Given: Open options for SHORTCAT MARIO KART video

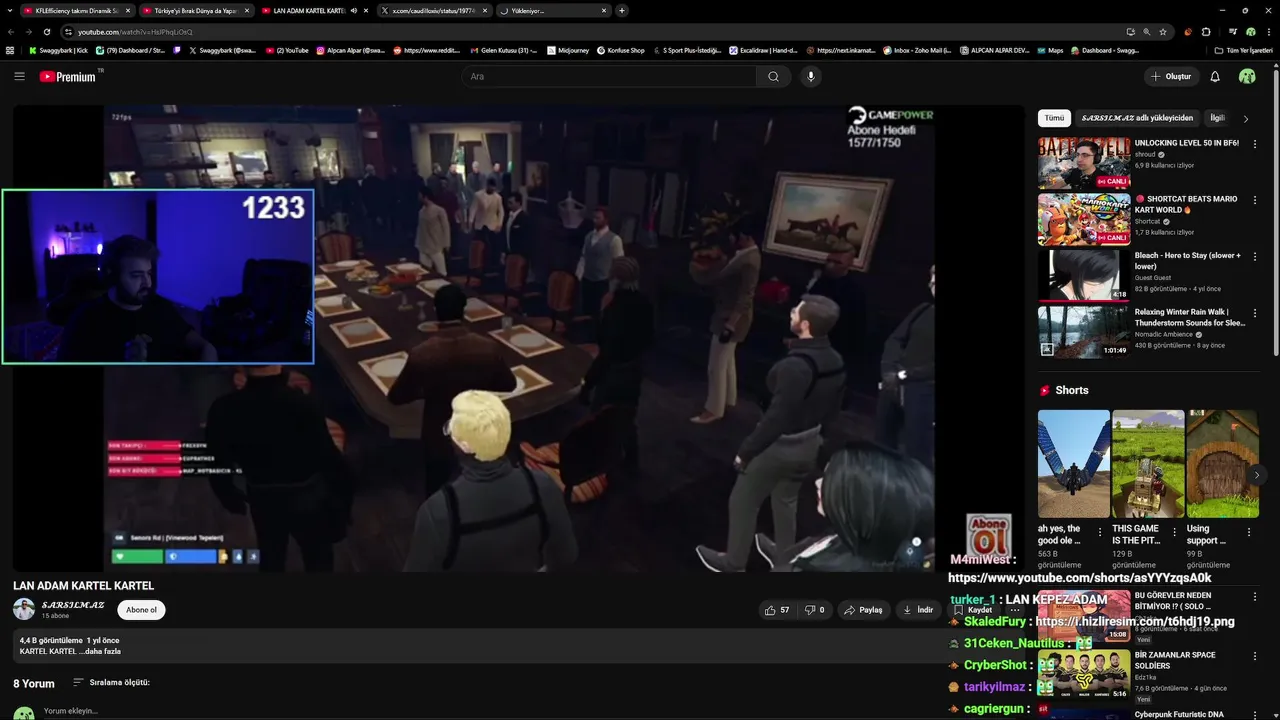Looking at the screenshot, I should [x=1255, y=200].
